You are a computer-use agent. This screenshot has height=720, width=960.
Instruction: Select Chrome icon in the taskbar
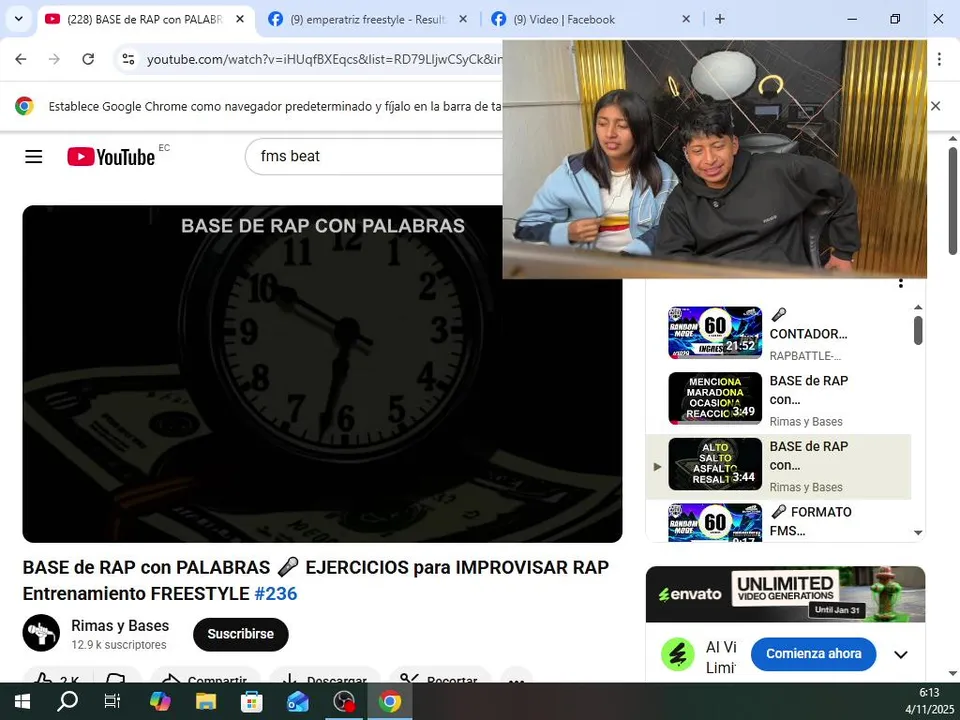[x=389, y=701]
